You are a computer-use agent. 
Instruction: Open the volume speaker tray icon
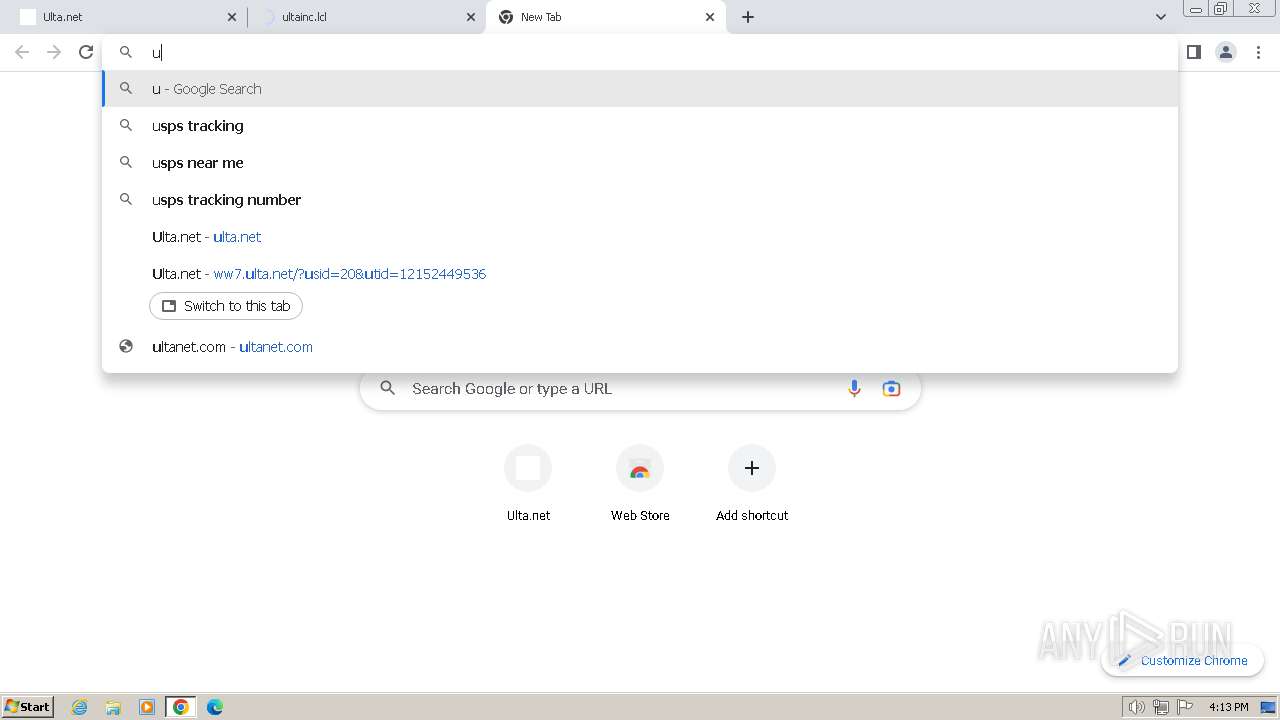click(1137, 707)
